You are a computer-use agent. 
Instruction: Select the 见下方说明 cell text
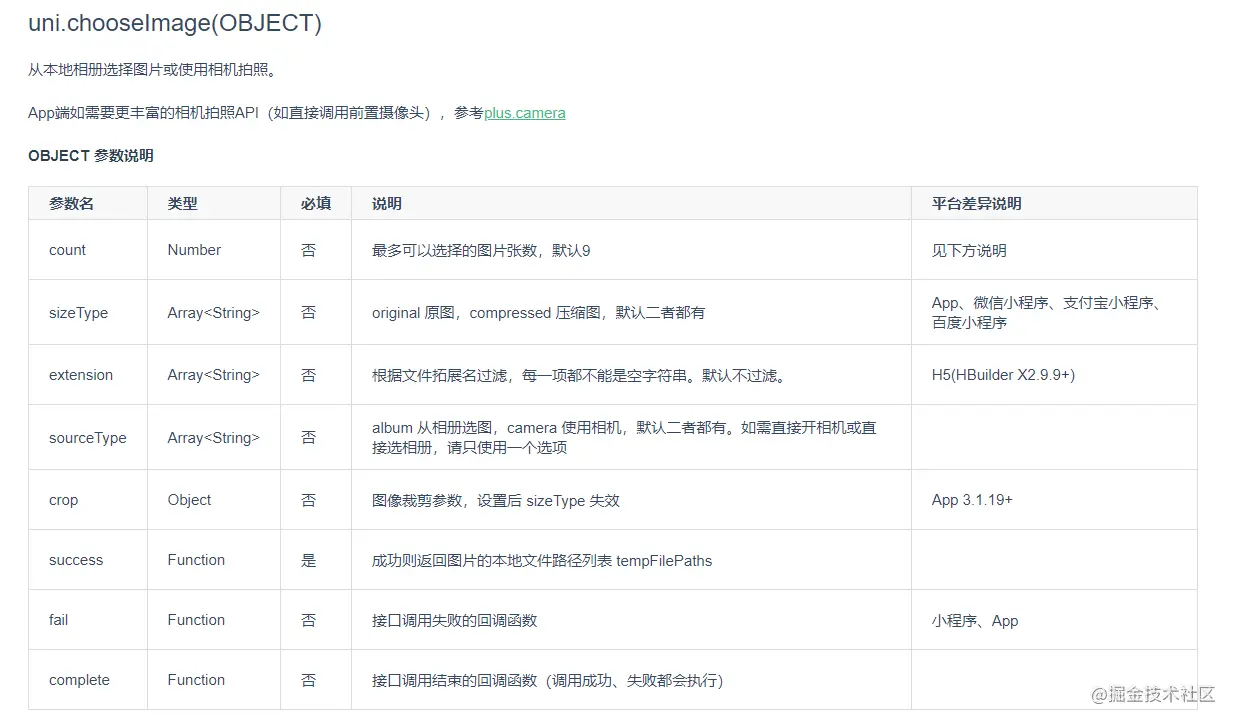(970, 250)
